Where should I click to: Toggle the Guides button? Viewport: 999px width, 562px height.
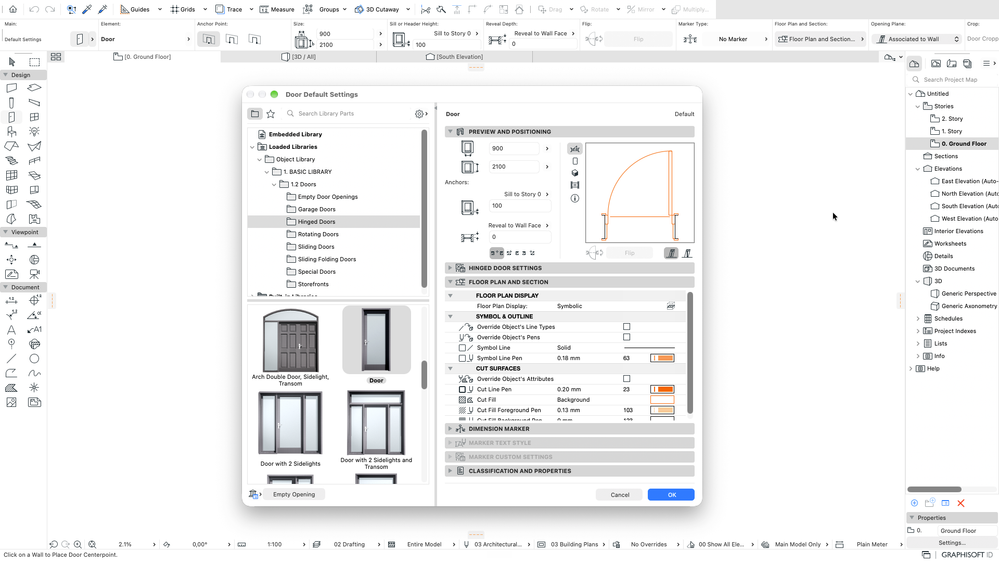[x=134, y=10]
